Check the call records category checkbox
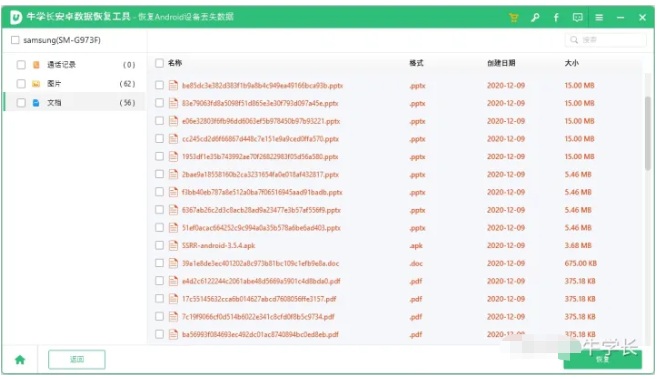This screenshot has width=663, height=379. (x=21, y=65)
